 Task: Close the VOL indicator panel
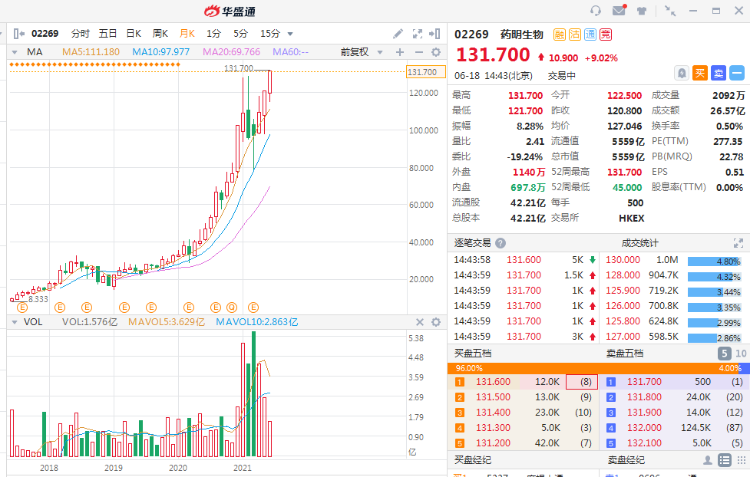(x=419, y=322)
